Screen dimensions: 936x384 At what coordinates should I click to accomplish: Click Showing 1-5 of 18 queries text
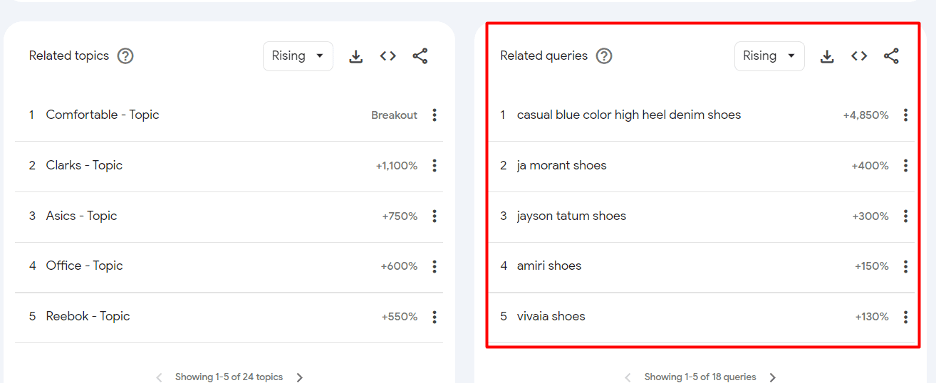(700, 377)
